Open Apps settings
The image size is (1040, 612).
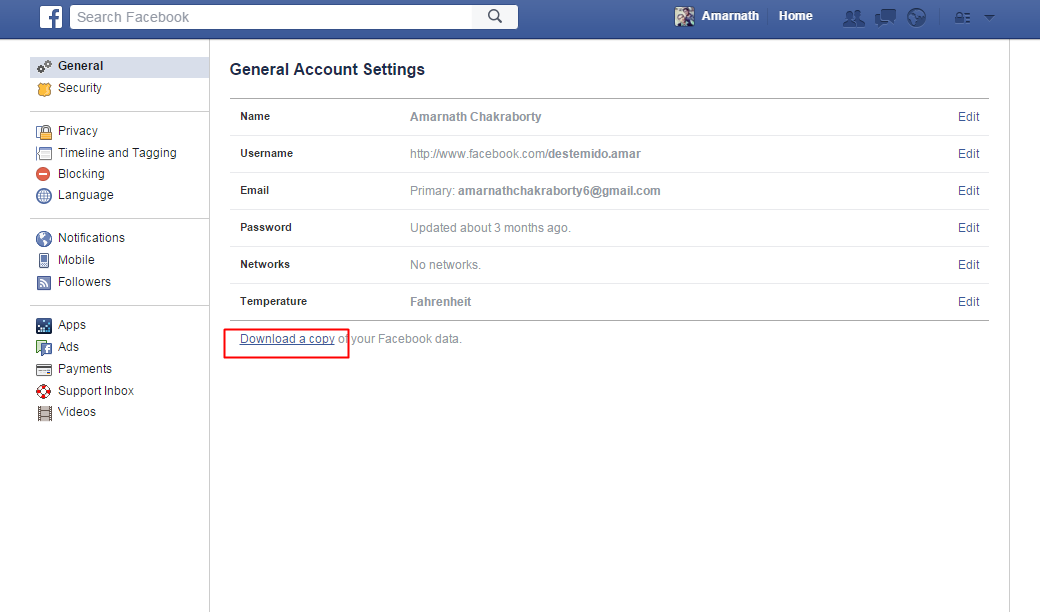72,325
